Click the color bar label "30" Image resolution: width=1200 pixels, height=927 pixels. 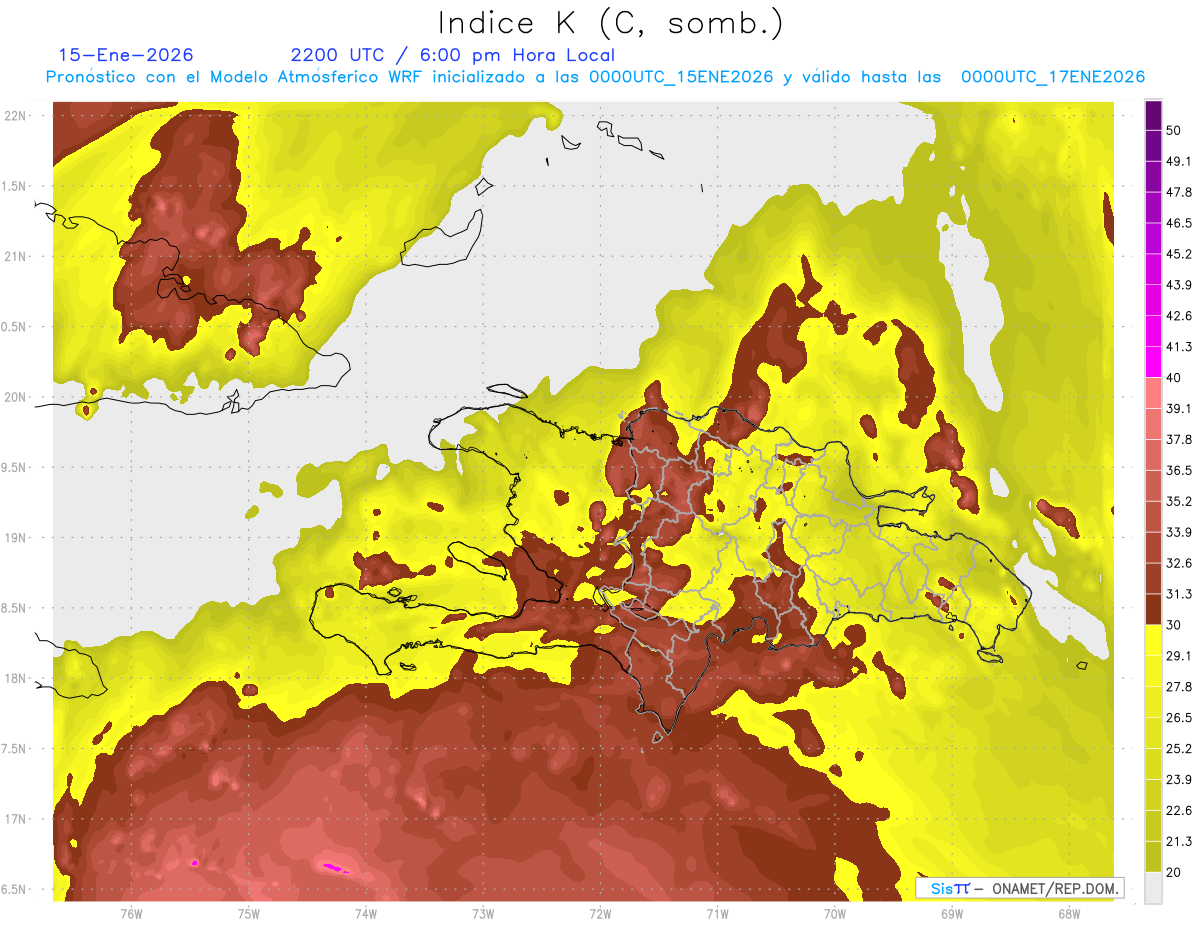coord(1173,625)
